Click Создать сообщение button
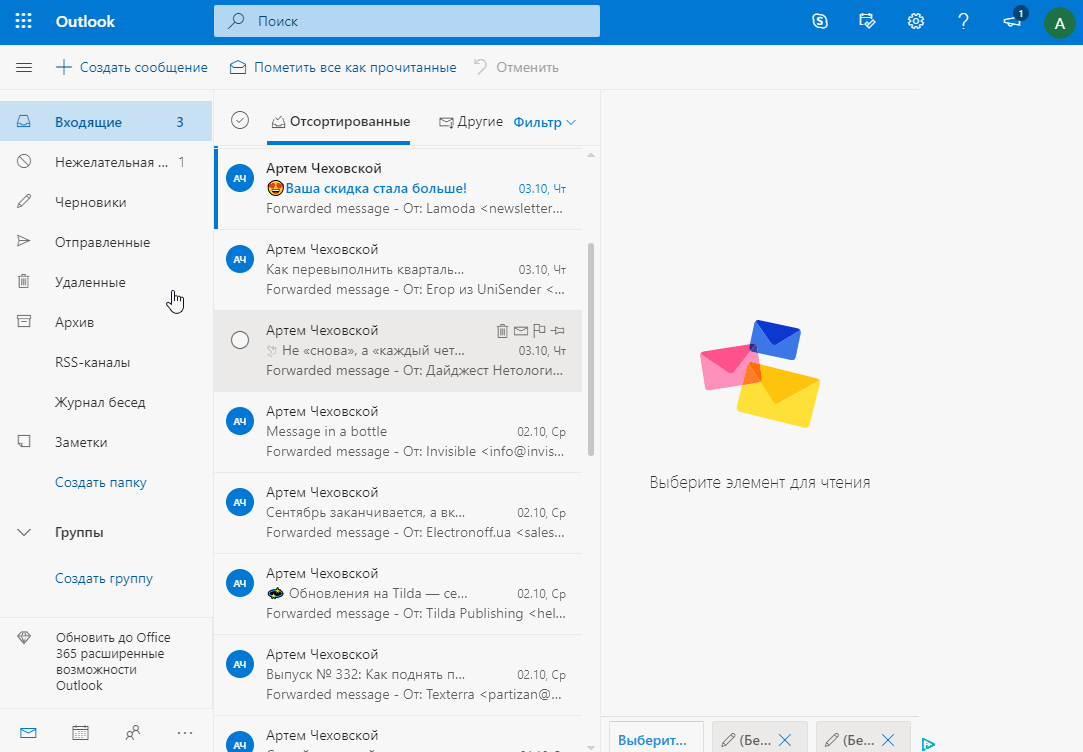The width and height of the screenshot is (1083, 752). coord(131,68)
